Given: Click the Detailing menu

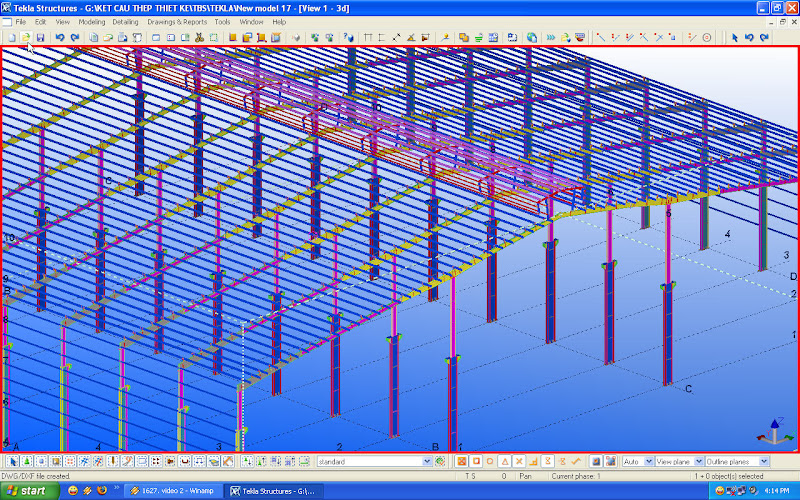Looking at the screenshot, I should pyautogui.click(x=126, y=21).
